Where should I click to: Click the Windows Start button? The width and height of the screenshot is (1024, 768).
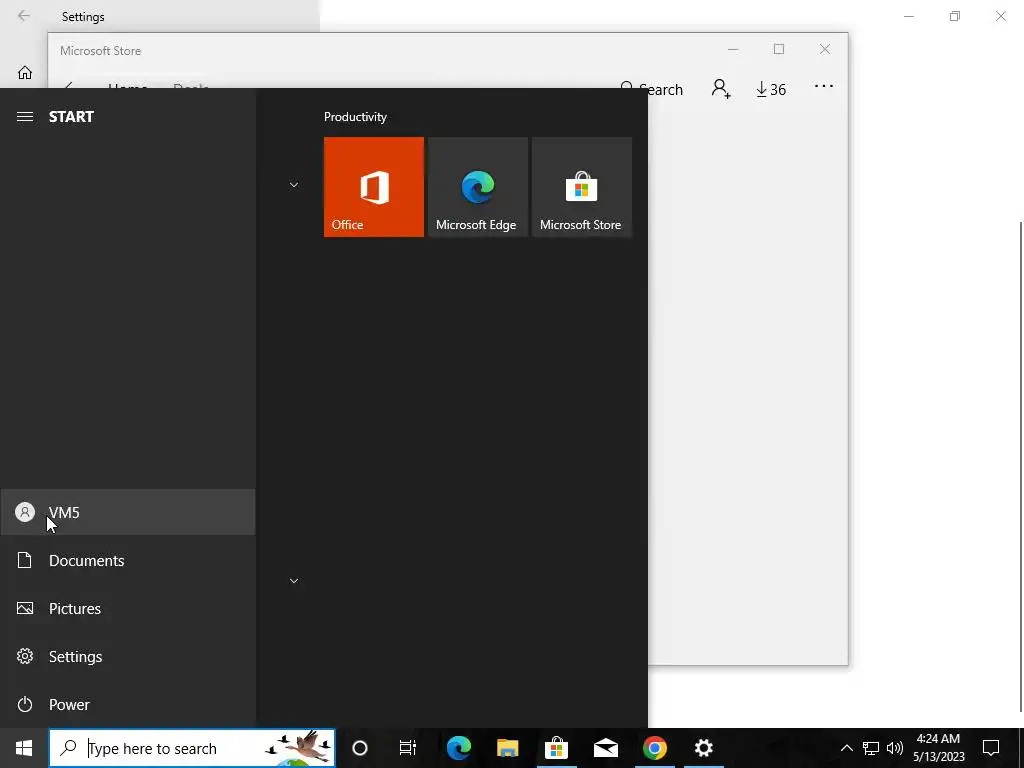tap(24, 748)
